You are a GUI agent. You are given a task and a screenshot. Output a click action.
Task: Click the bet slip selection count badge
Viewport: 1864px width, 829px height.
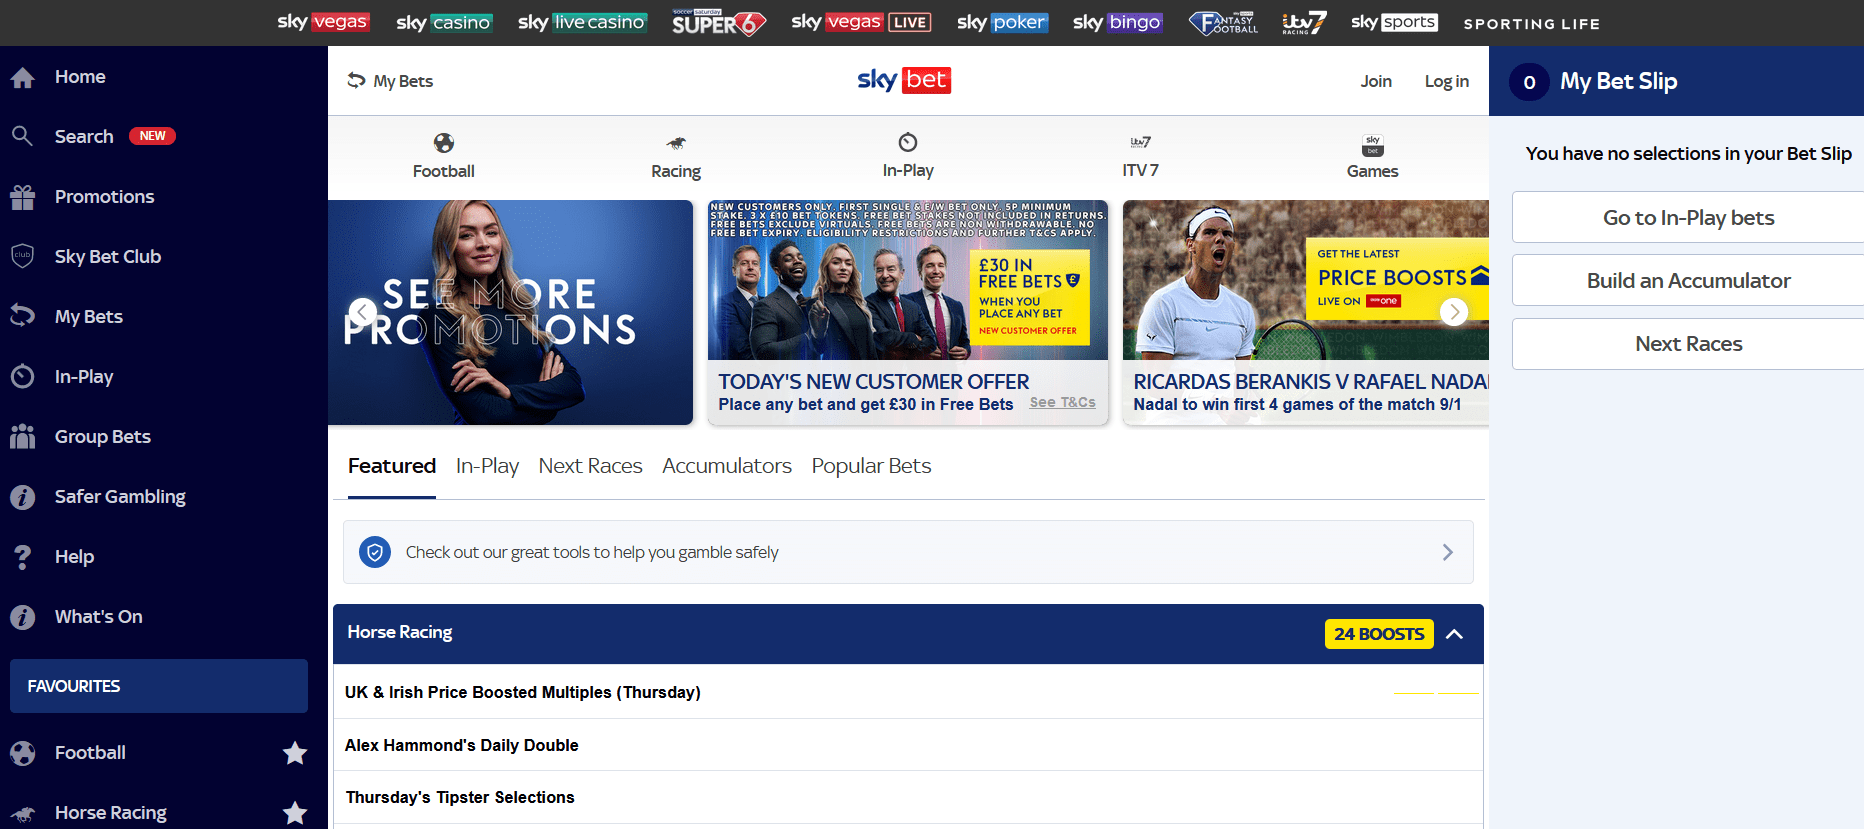tap(1529, 82)
